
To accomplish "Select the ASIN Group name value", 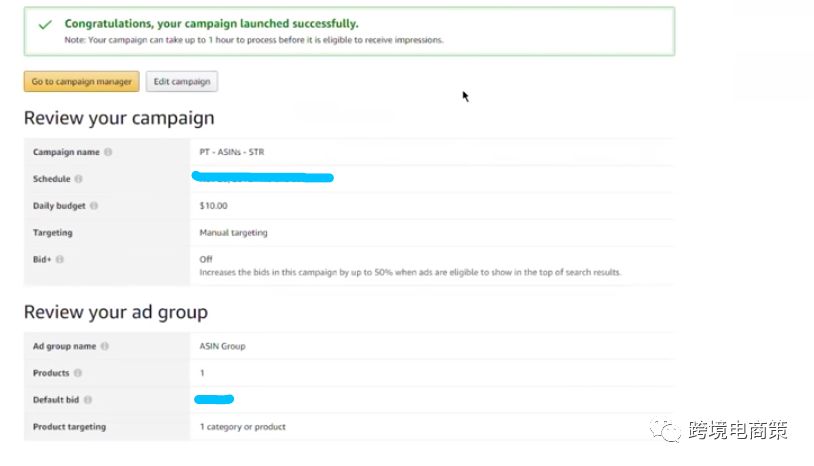I will (x=222, y=346).
